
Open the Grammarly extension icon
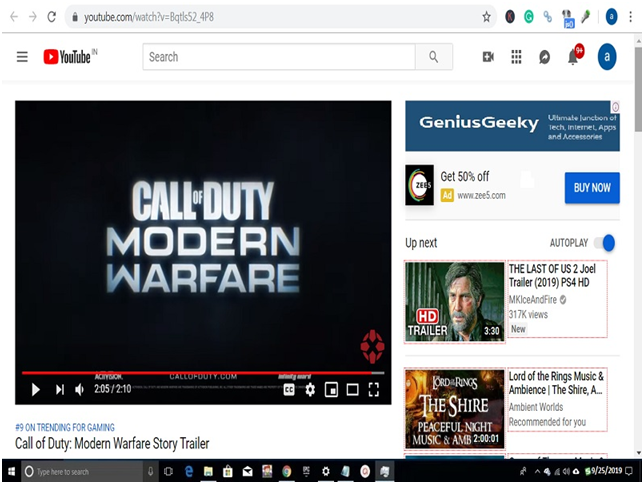pos(529,17)
